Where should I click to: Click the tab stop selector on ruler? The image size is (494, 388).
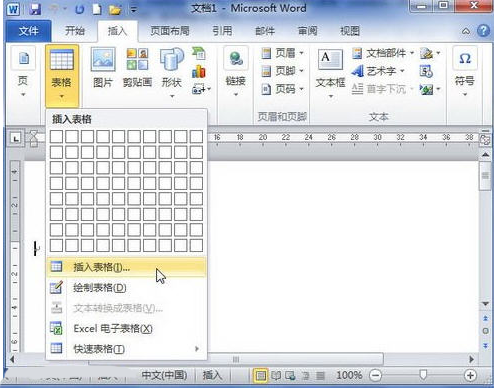coord(16,138)
